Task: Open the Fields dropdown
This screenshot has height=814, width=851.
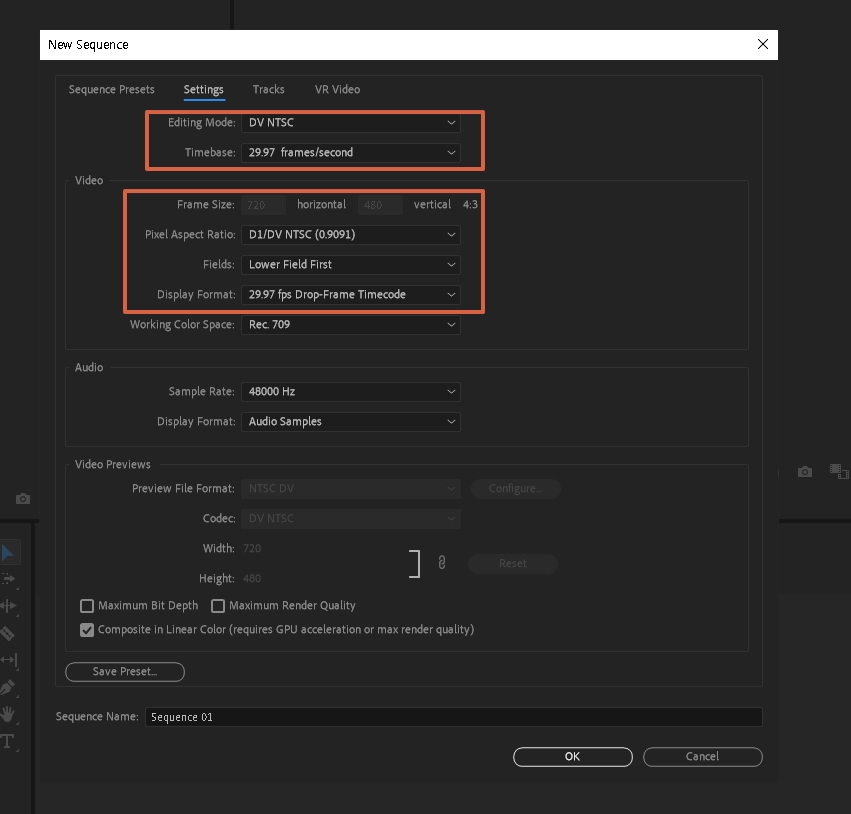Action: [x=351, y=264]
